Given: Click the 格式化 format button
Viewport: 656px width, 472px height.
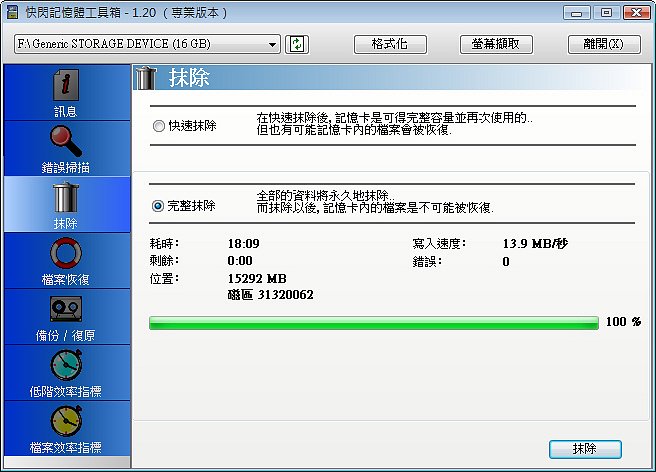Looking at the screenshot, I should tap(390, 44).
